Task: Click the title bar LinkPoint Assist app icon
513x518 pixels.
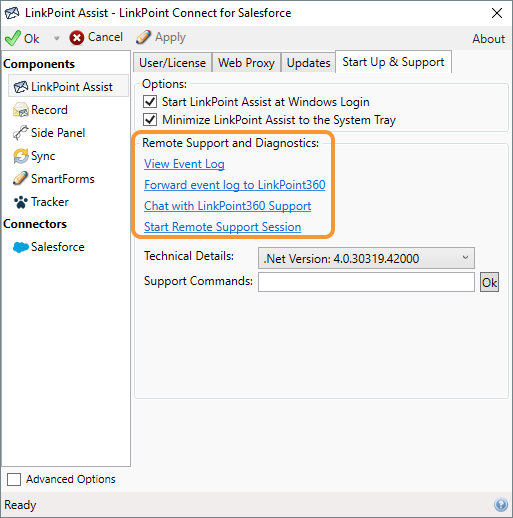Action: [x=12, y=13]
